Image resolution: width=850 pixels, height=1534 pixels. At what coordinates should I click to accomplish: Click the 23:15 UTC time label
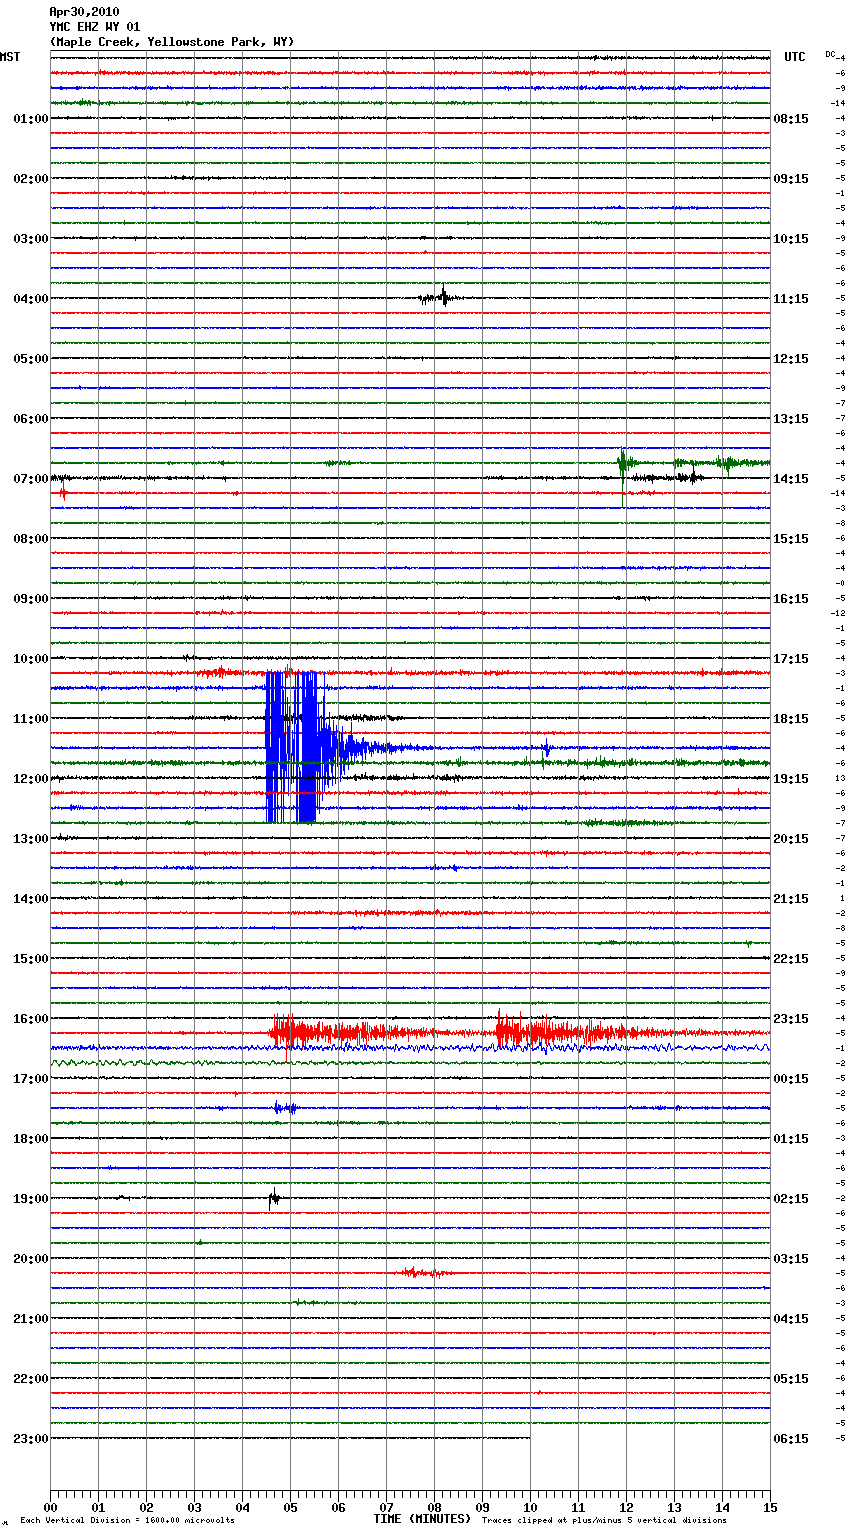point(791,1018)
